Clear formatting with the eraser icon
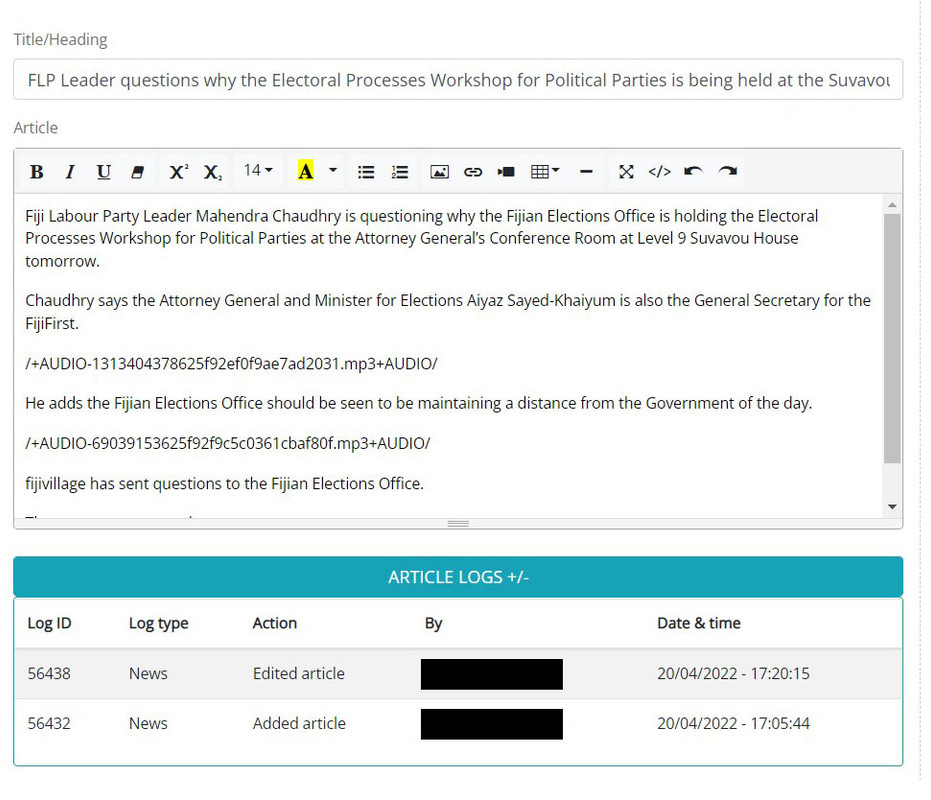Image resolution: width=931 pixels, height=800 pixels. point(137,172)
